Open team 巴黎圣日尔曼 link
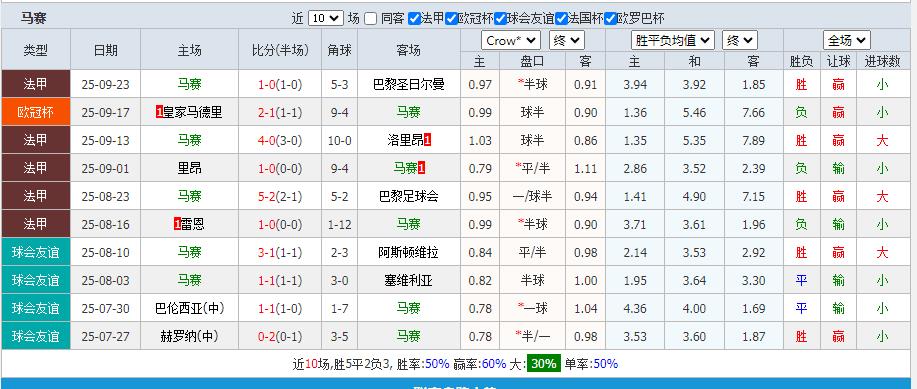917x389 pixels. 409,84
